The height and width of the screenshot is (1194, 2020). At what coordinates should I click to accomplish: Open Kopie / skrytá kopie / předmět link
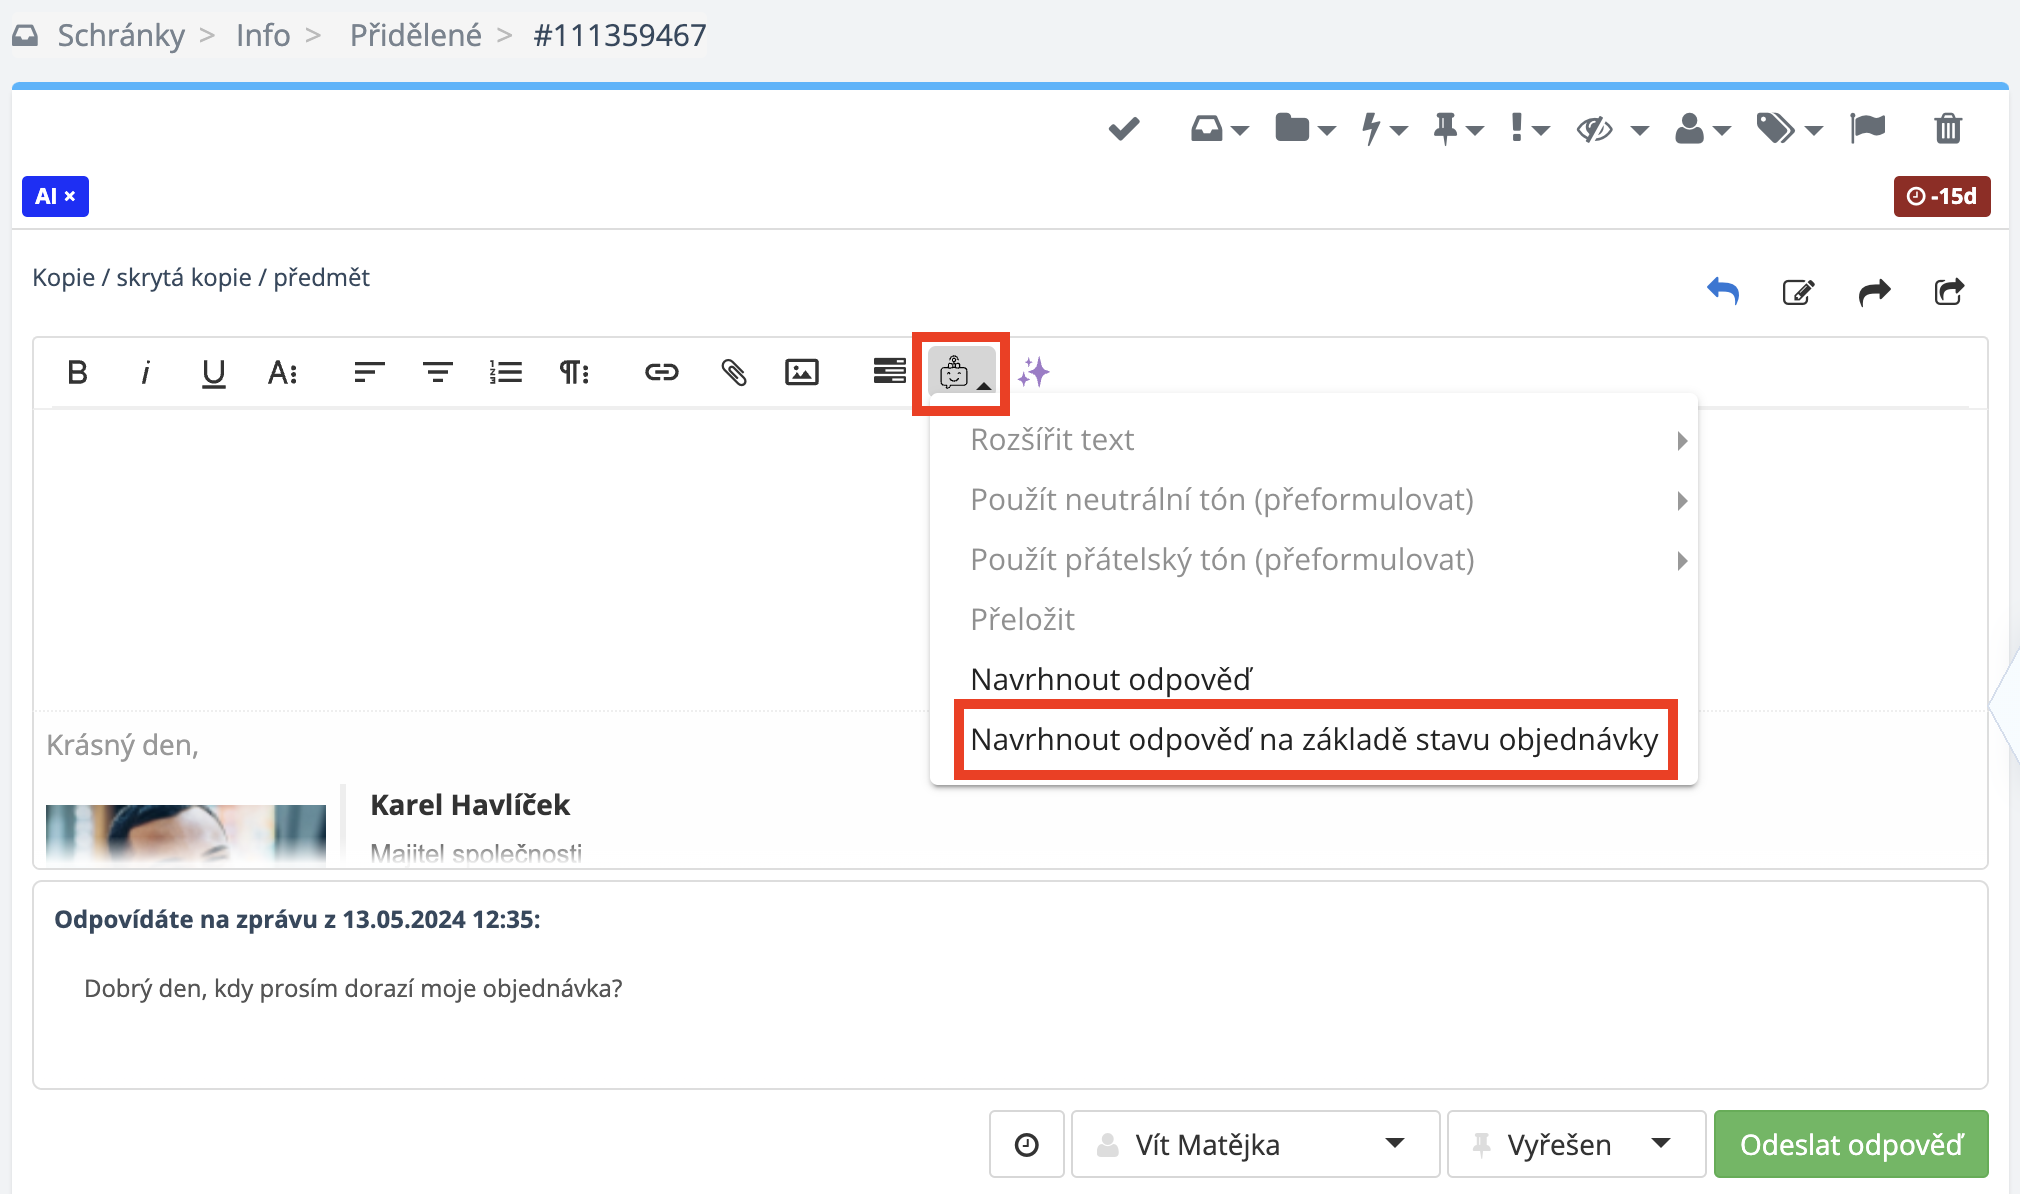tap(201, 277)
